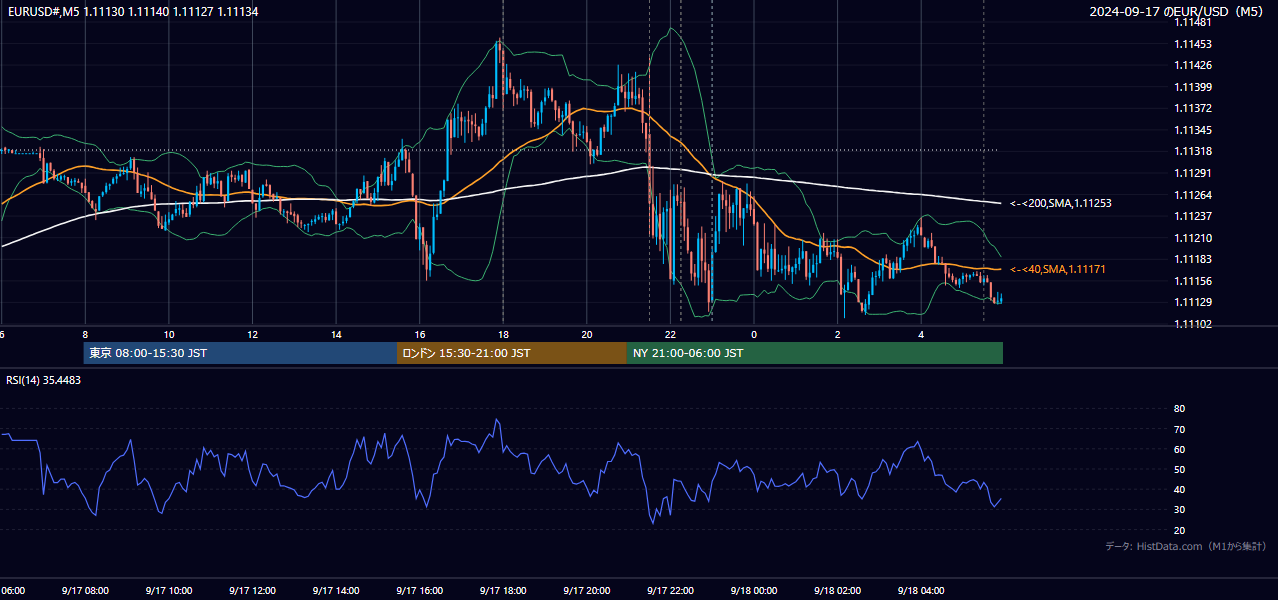Click price axis value 1.11318
Screen dimensions: 1278x600
click(1194, 151)
